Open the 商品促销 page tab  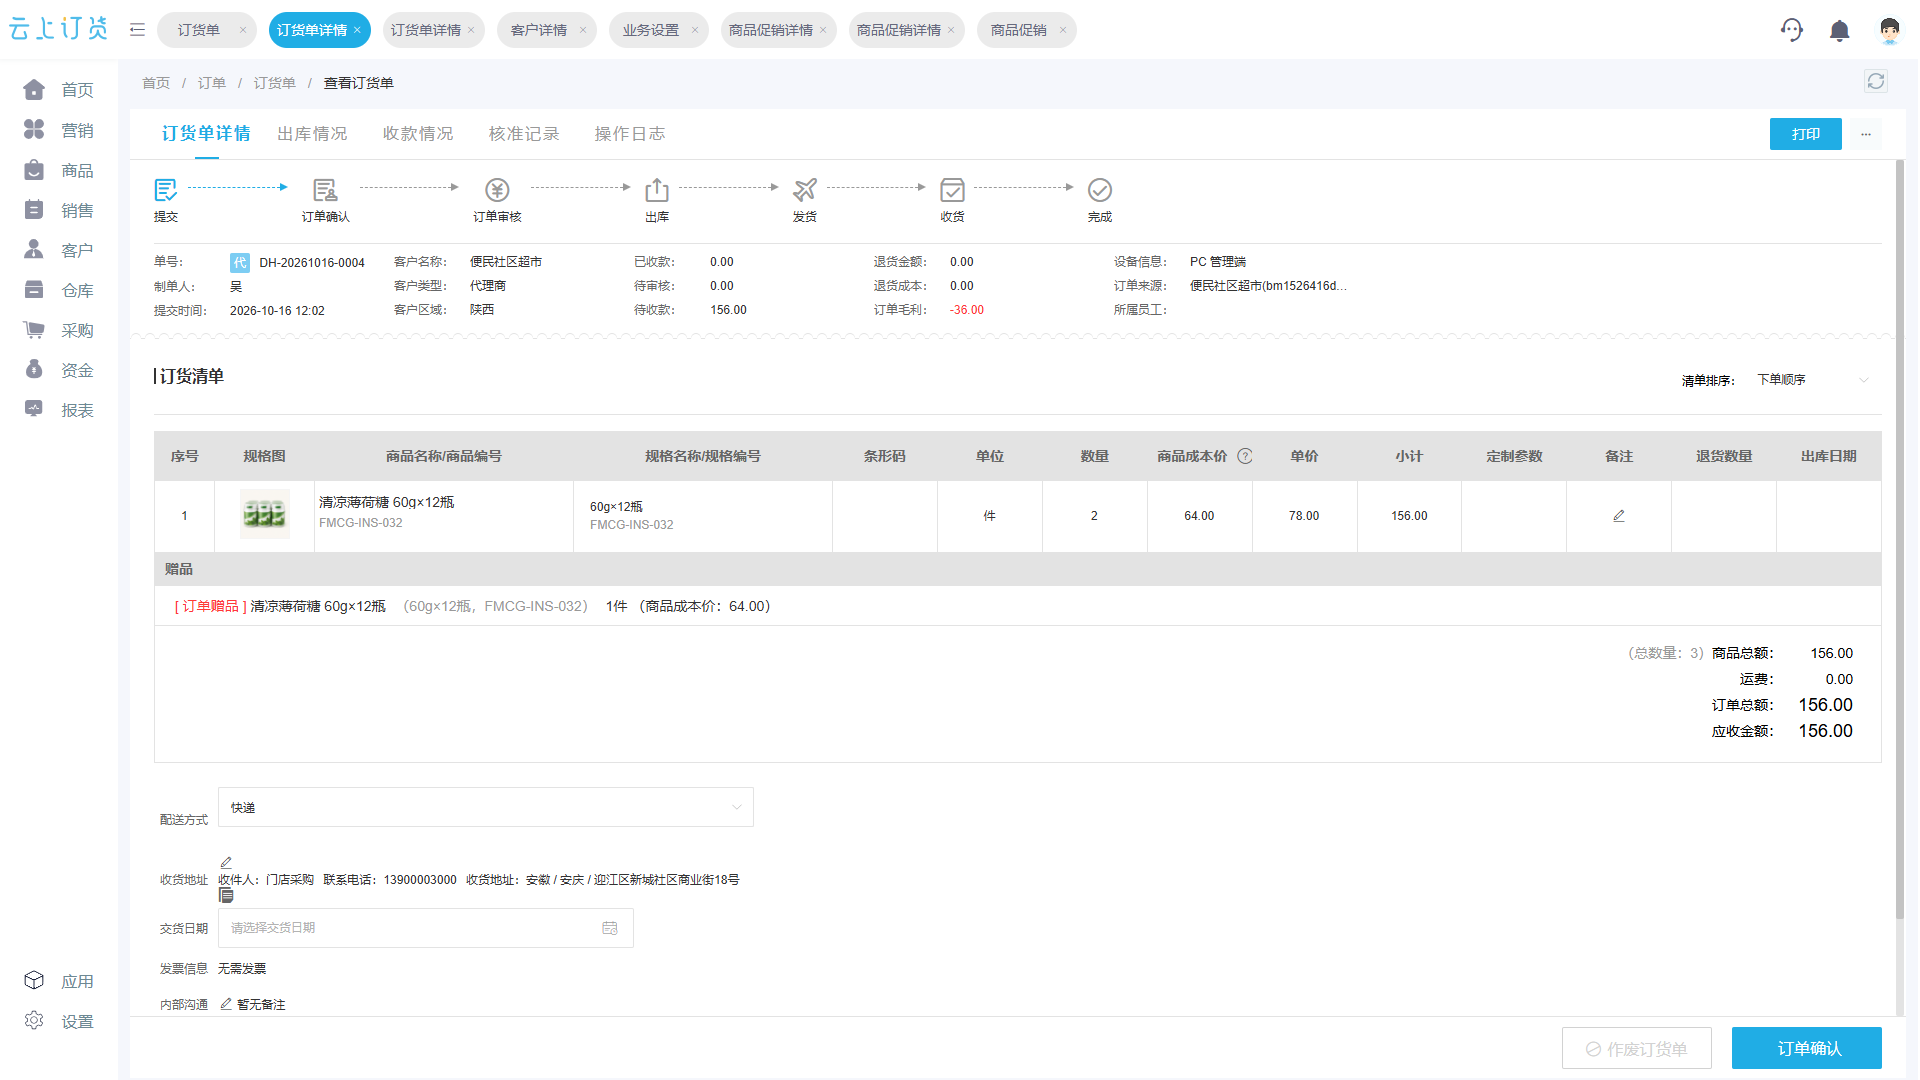[1018, 30]
